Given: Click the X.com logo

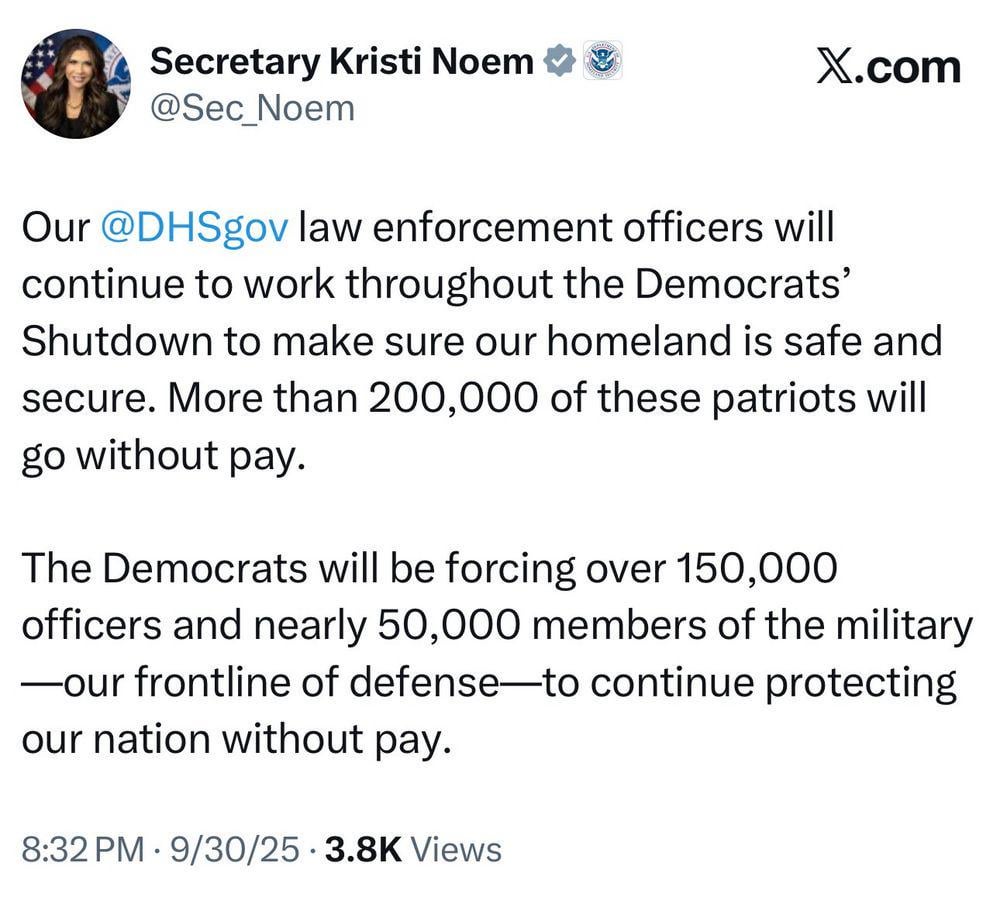Looking at the screenshot, I should [888, 67].
